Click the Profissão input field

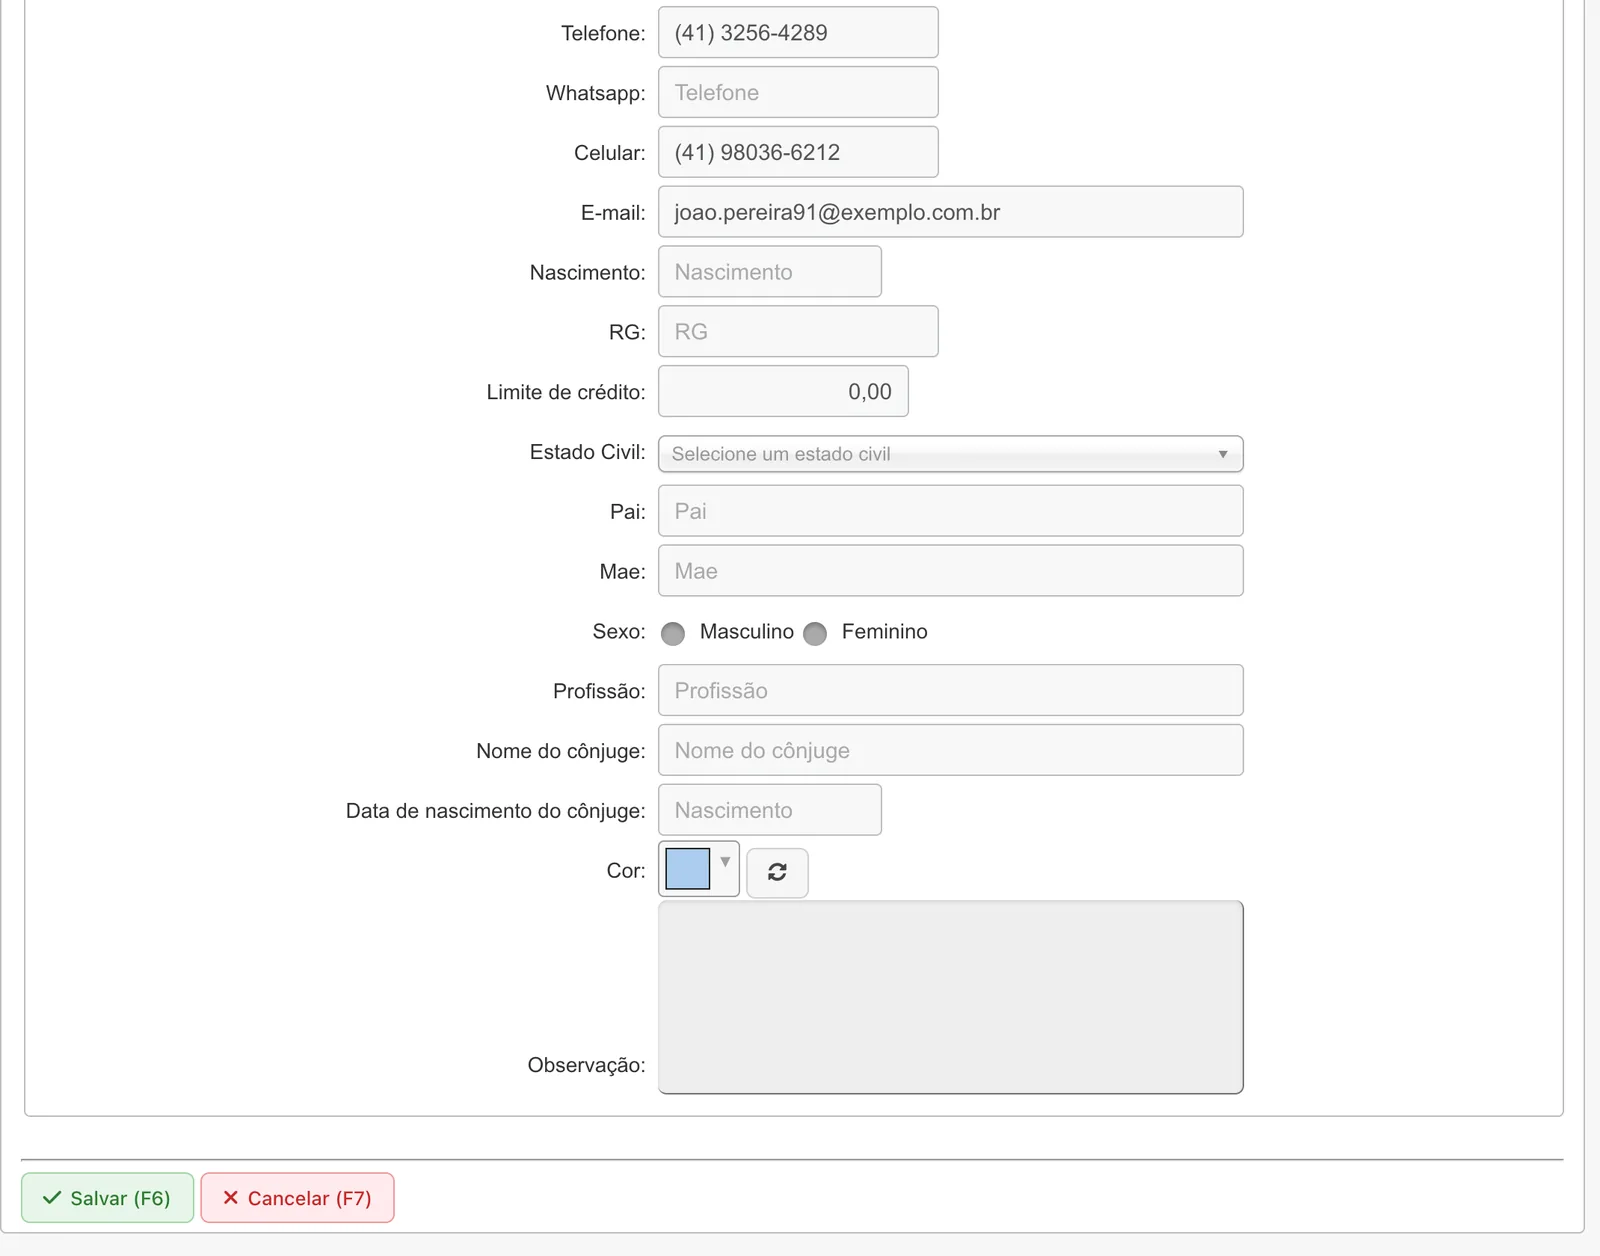pyautogui.click(x=950, y=690)
